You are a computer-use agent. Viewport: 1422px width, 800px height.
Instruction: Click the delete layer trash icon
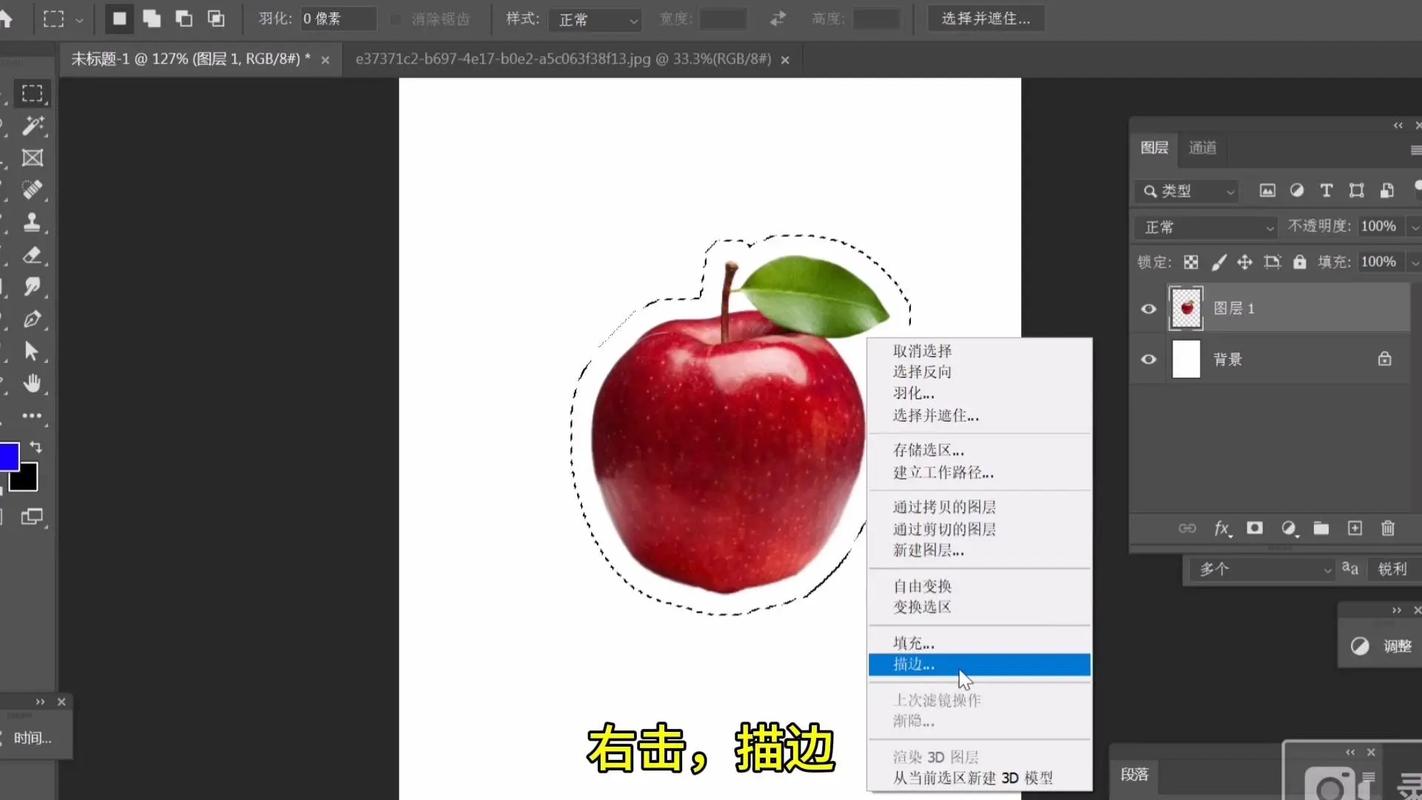(x=1387, y=528)
